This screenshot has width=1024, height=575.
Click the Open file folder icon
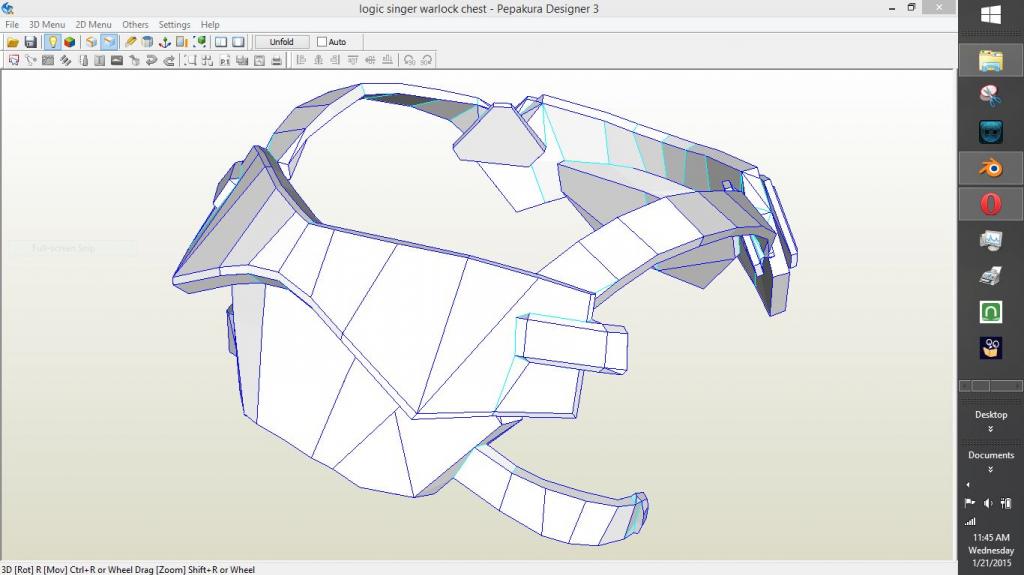[13, 42]
